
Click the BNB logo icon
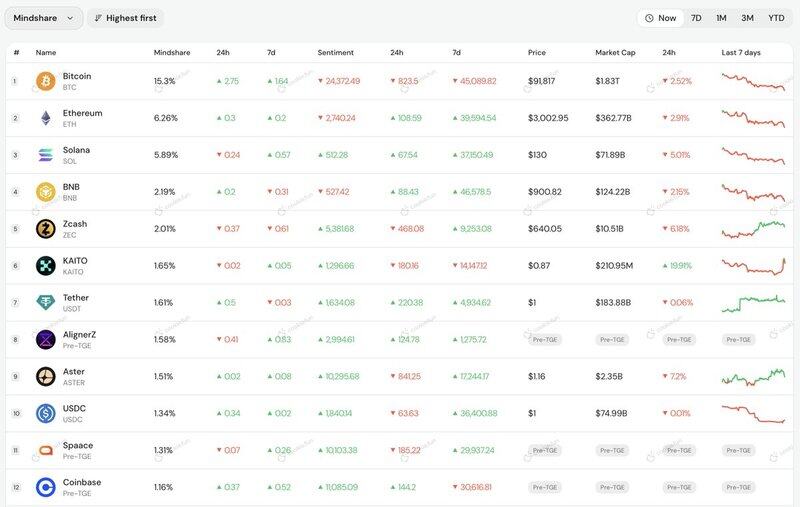click(45, 192)
